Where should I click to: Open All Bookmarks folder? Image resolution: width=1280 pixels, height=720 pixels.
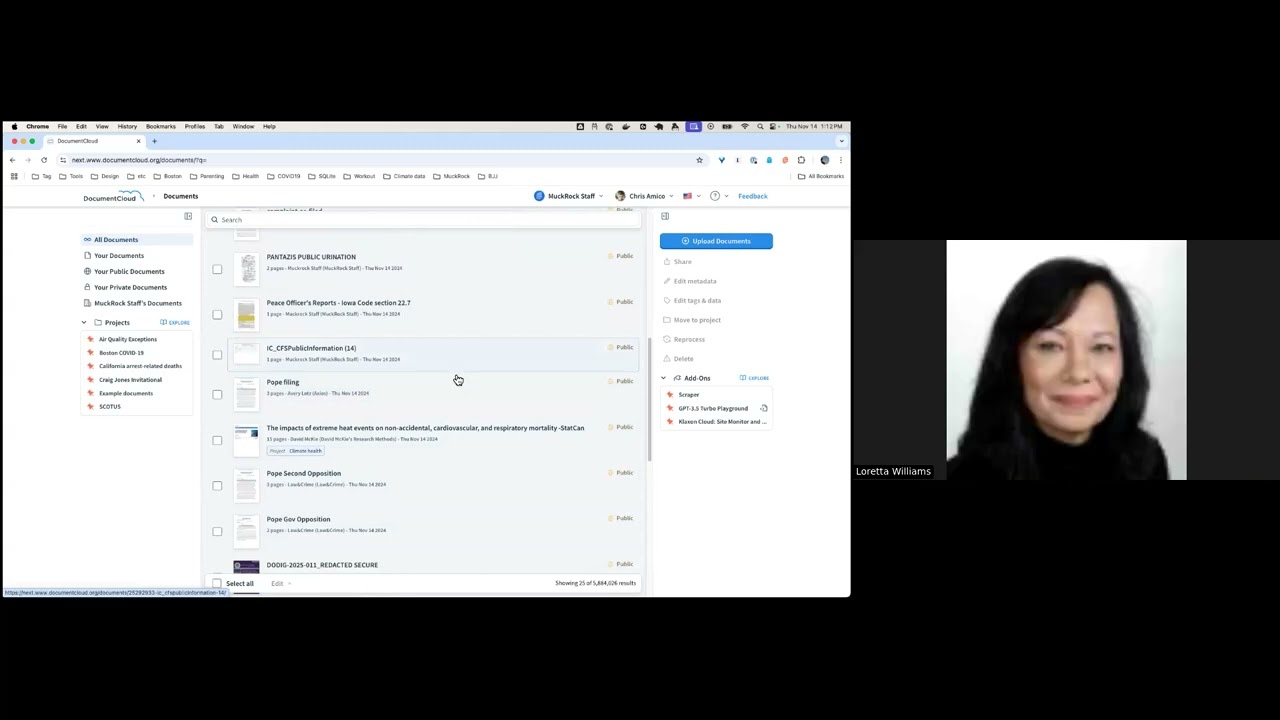click(821, 176)
